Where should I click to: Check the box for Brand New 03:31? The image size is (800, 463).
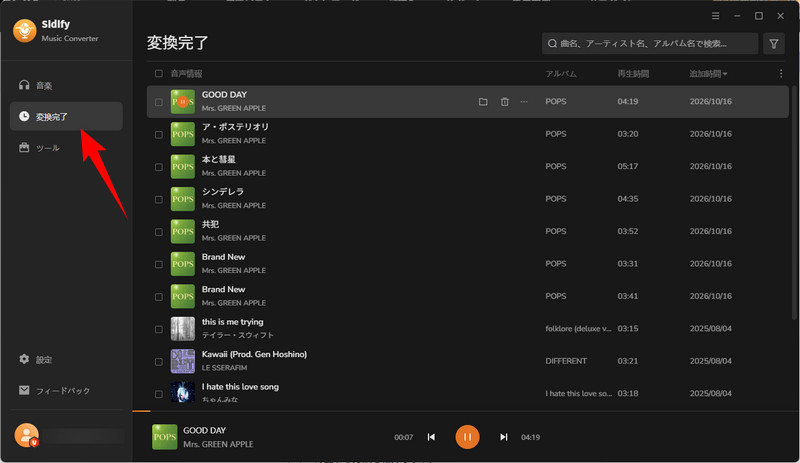(159, 264)
